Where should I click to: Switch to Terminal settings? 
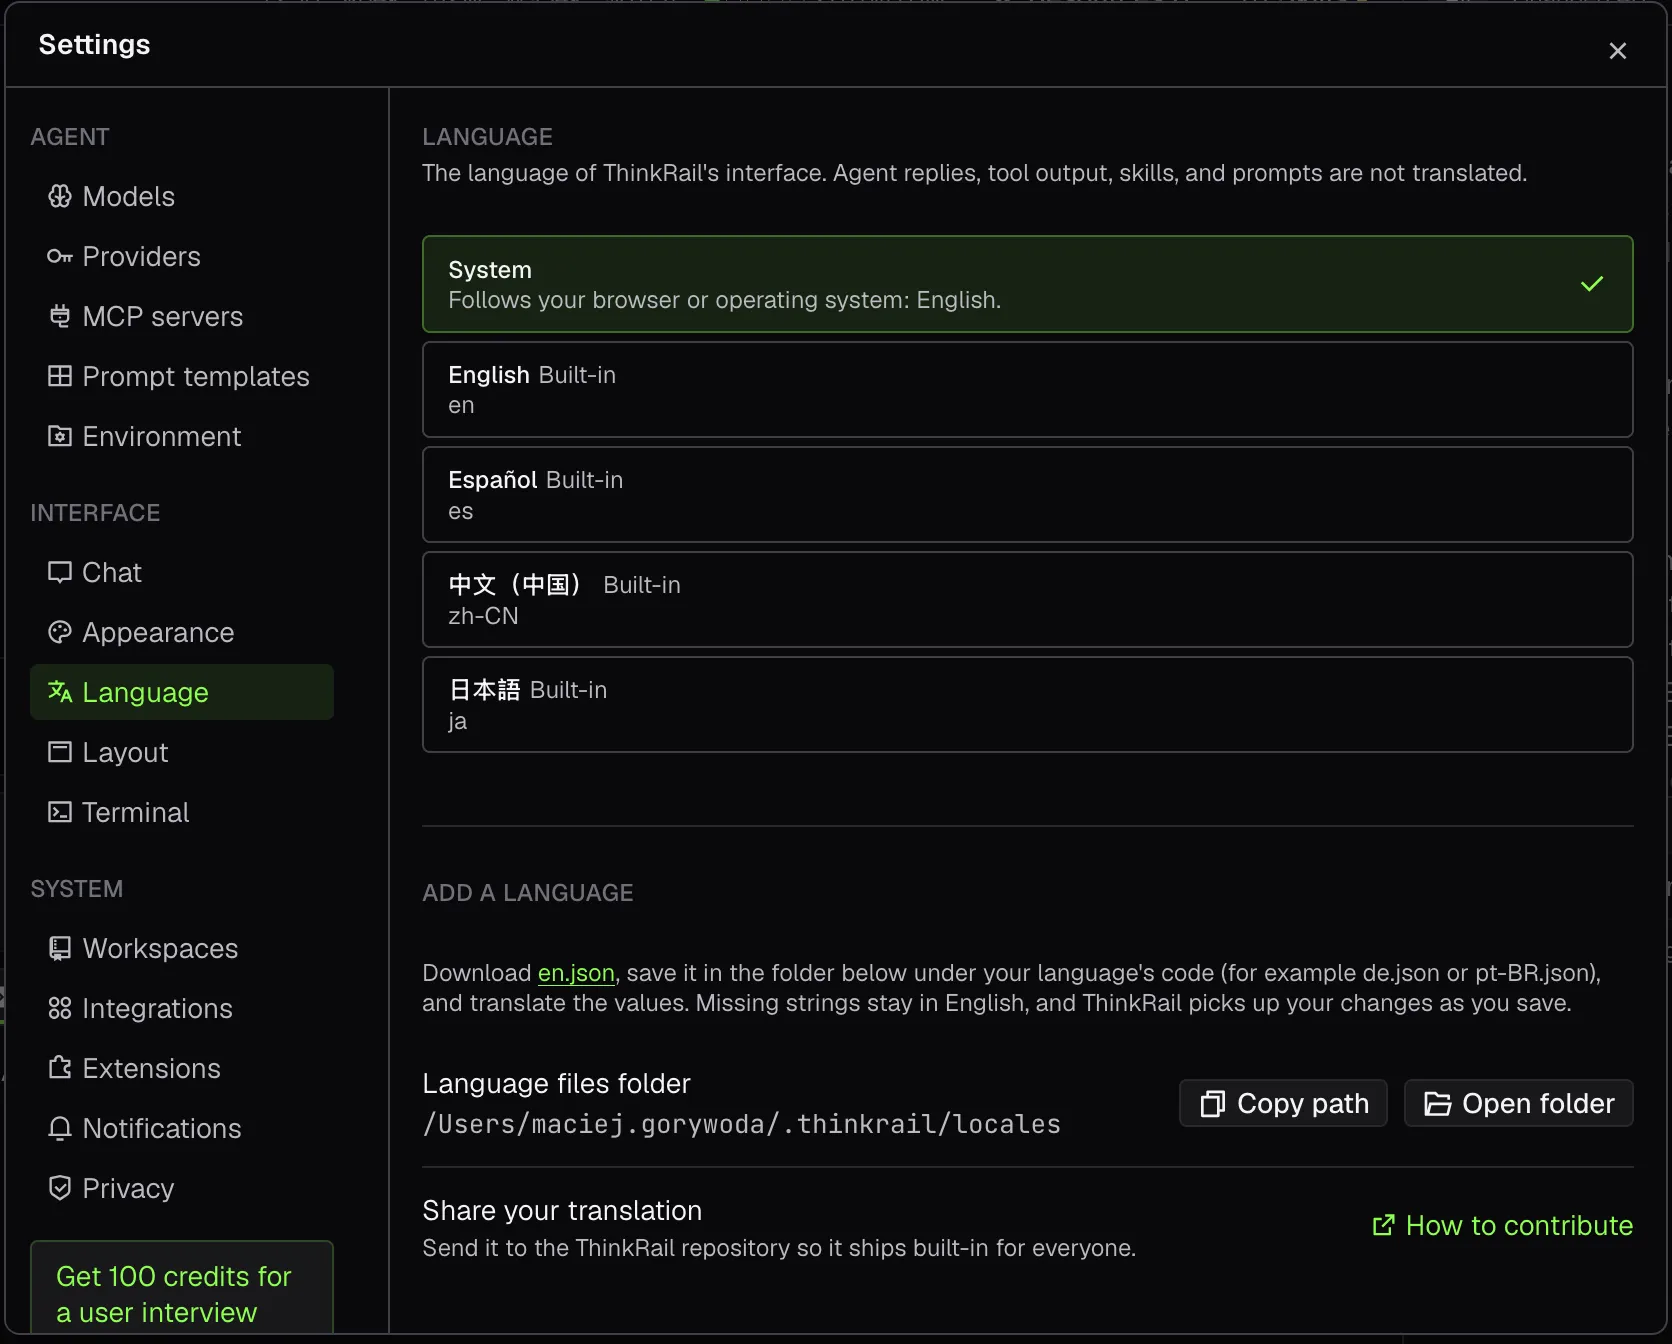pyautogui.click(x=182, y=812)
